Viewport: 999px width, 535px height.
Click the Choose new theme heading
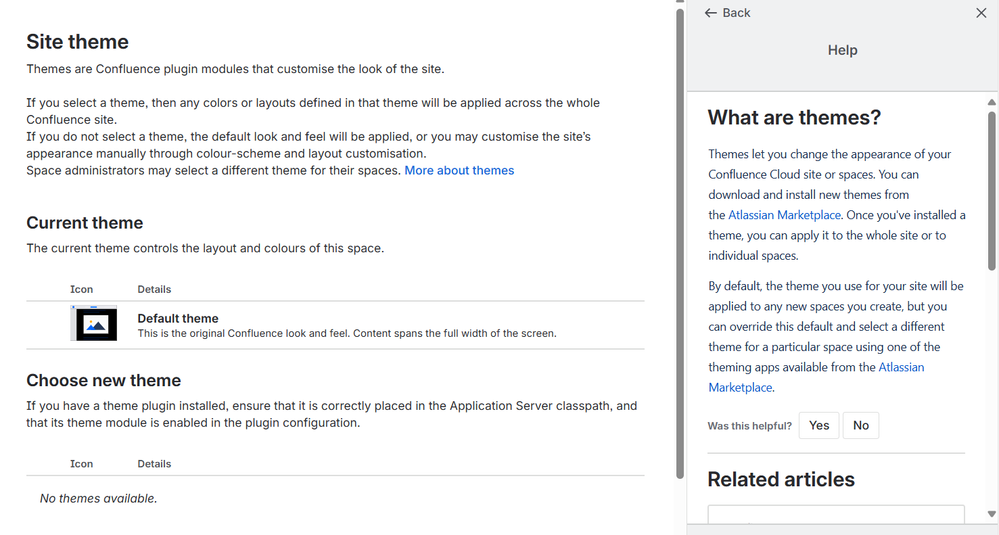[103, 380]
